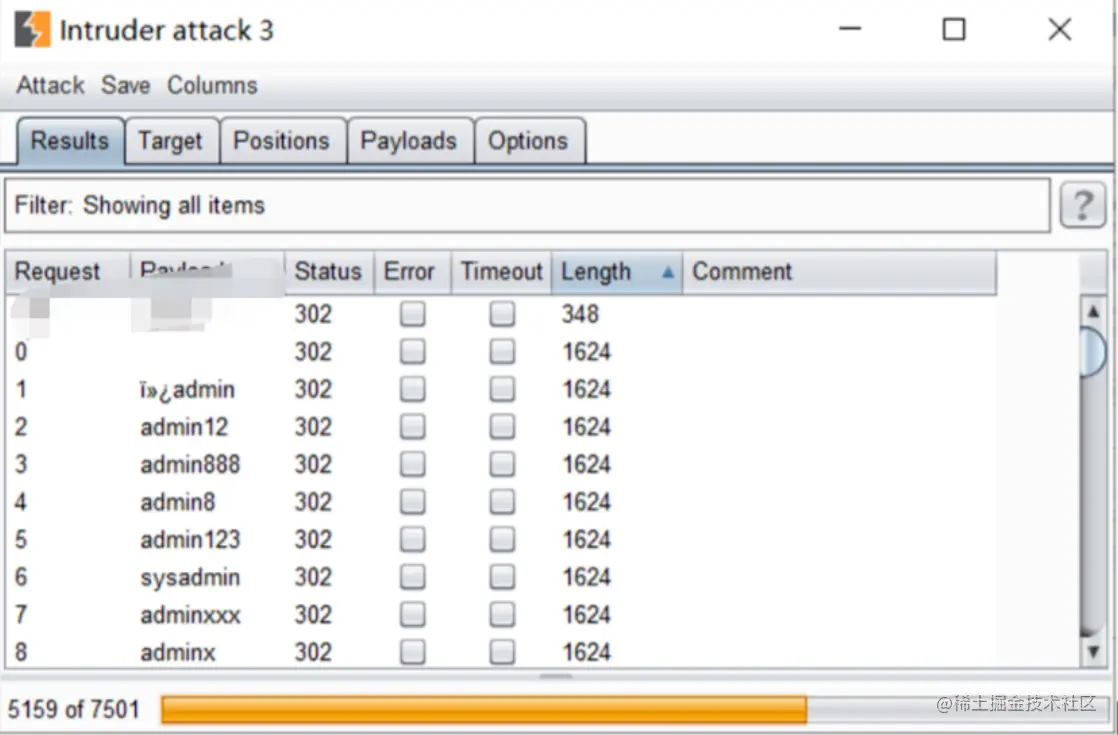Open the filter help question mark button
Screen dimensions: 1118x735
1082,205
